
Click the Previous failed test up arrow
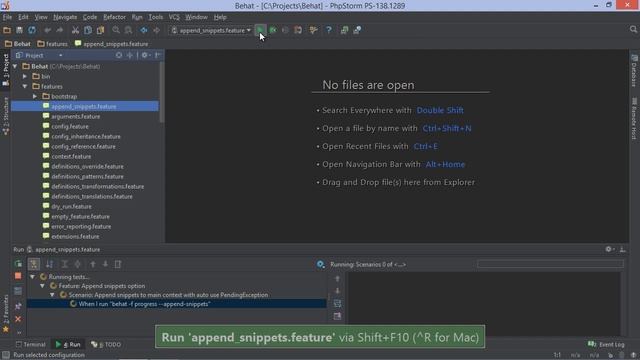(93, 264)
